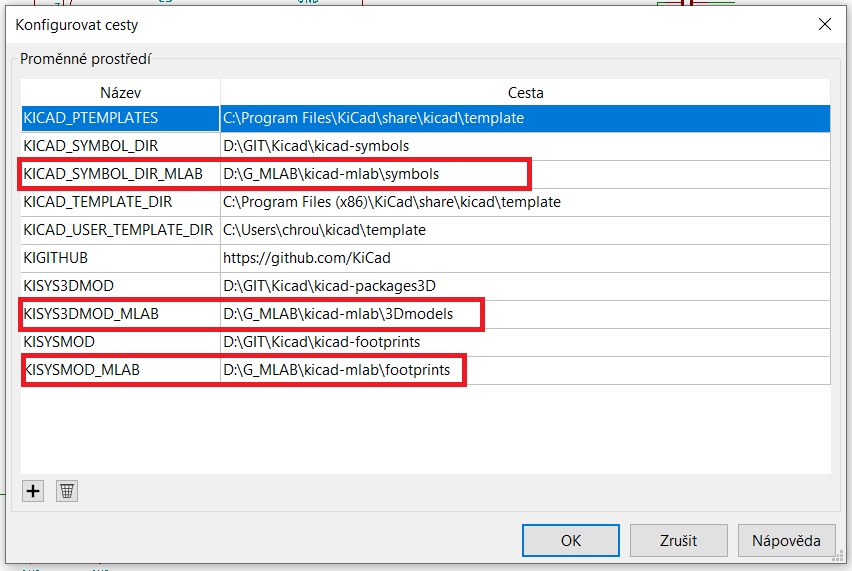852x571 pixels.
Task: Click the trash icon to delete the row
Action: 66,491
